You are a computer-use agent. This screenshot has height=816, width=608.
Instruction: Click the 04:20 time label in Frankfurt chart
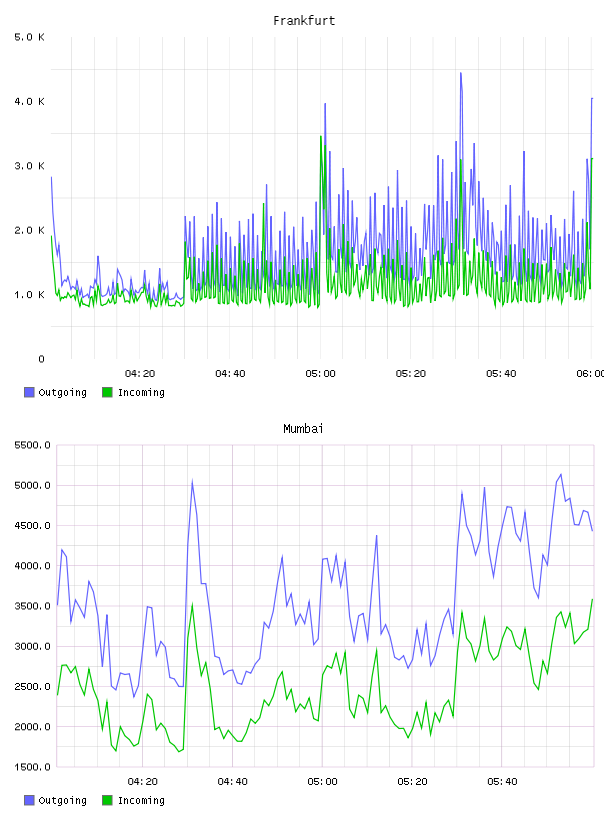point(140,374)
